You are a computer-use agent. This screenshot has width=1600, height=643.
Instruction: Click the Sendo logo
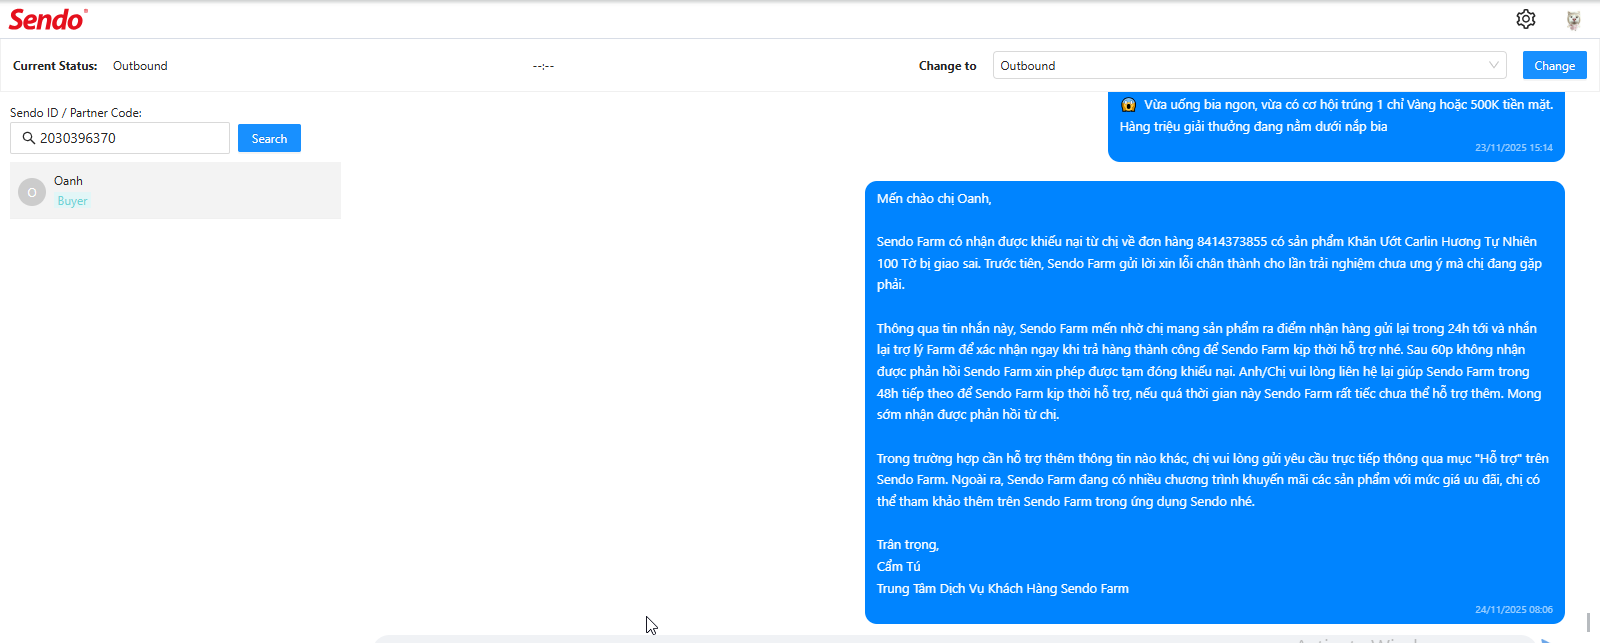pyautogui.click(x=48, y=19)
